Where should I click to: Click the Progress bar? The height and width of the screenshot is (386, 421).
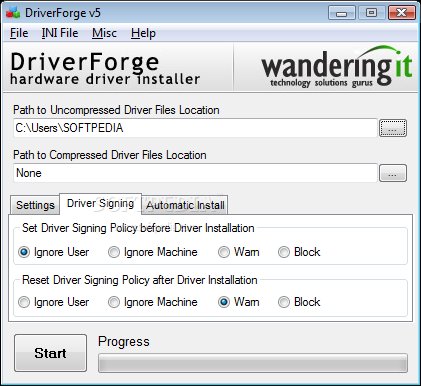click(253, 363)
